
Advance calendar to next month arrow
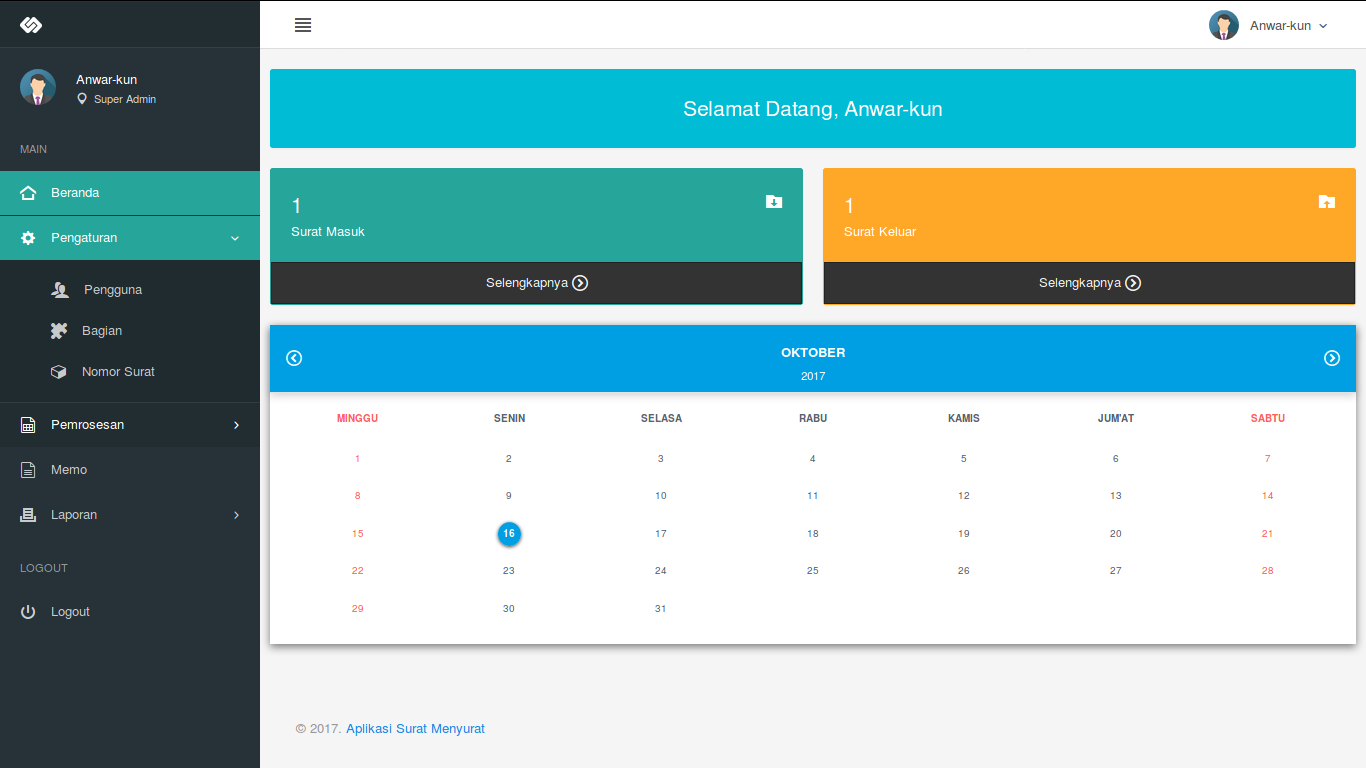tap(1332, 358)
